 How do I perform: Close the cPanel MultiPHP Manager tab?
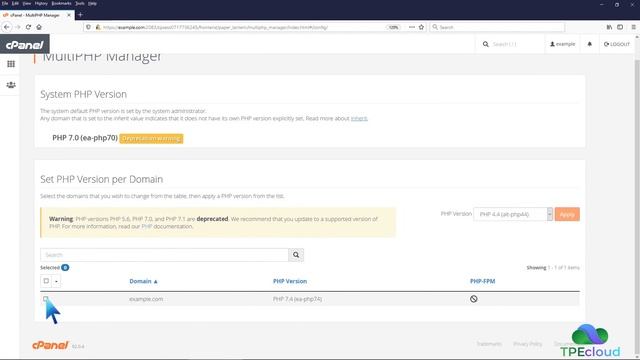click(69, 15)
